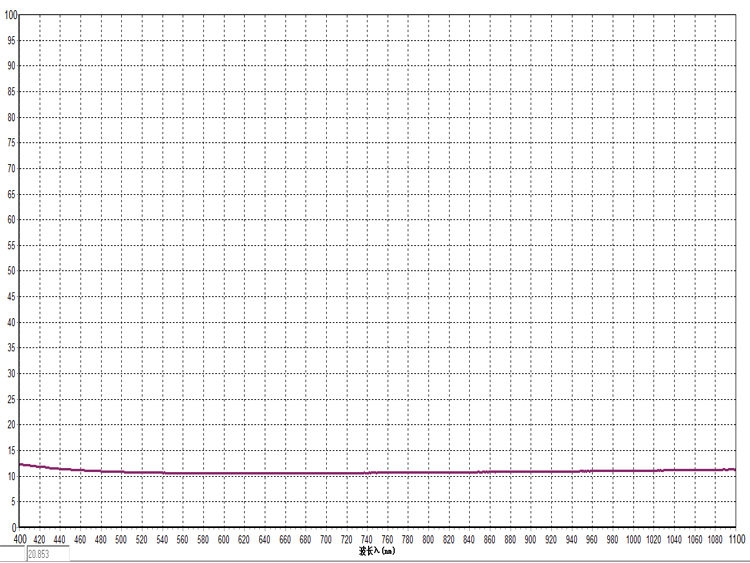Click the 50 label on the y-axis
Viewport: 750px width, 563px height.
(x=11, y=271)
